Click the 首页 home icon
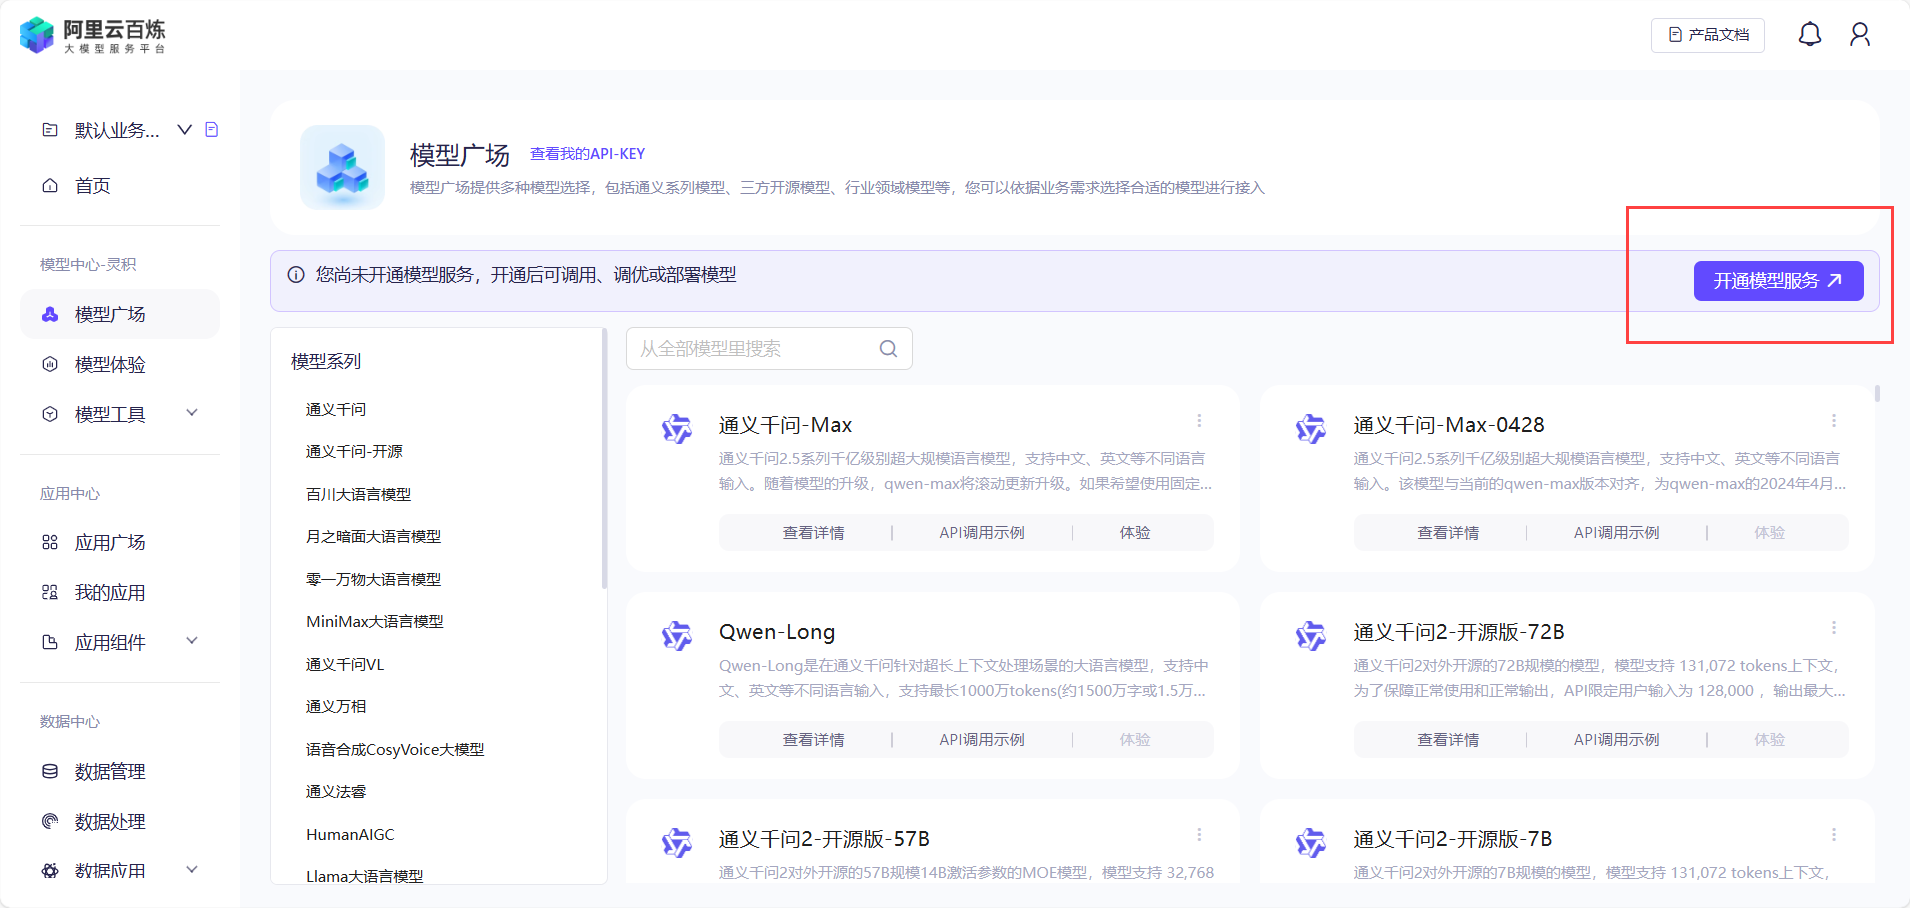The height and width of the screenshot is (908, 1910). [x=50, y=185]
